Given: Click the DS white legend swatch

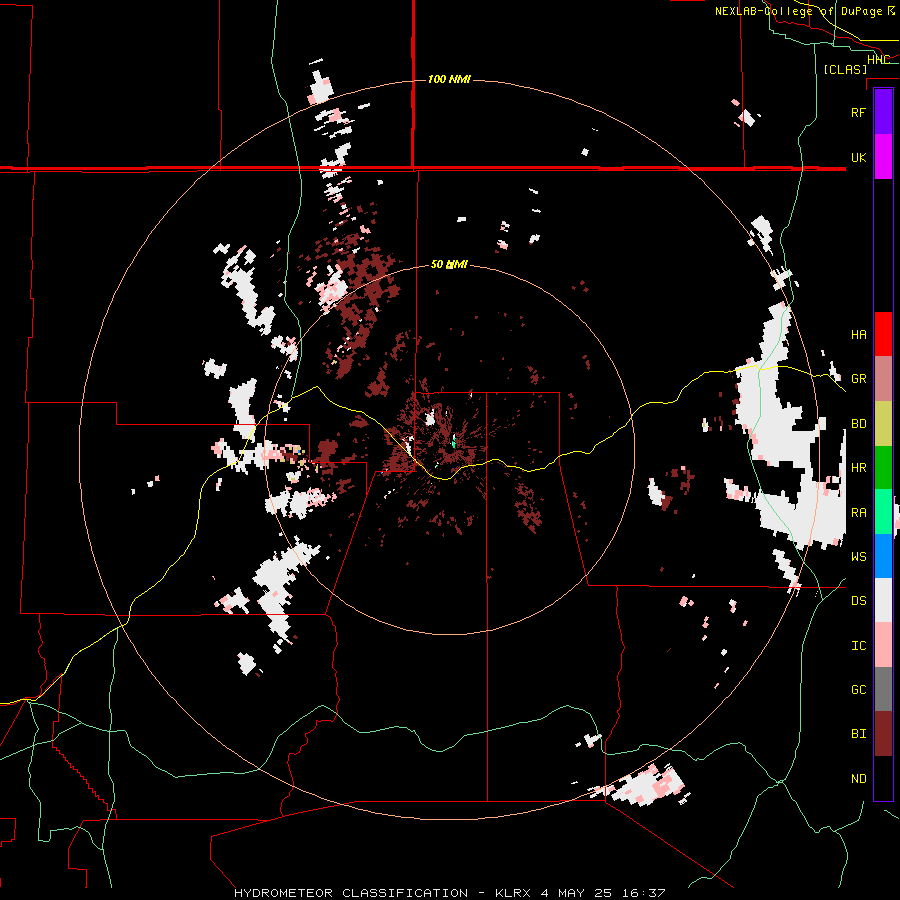Looking at the screenshot, I should click(883, 600).
